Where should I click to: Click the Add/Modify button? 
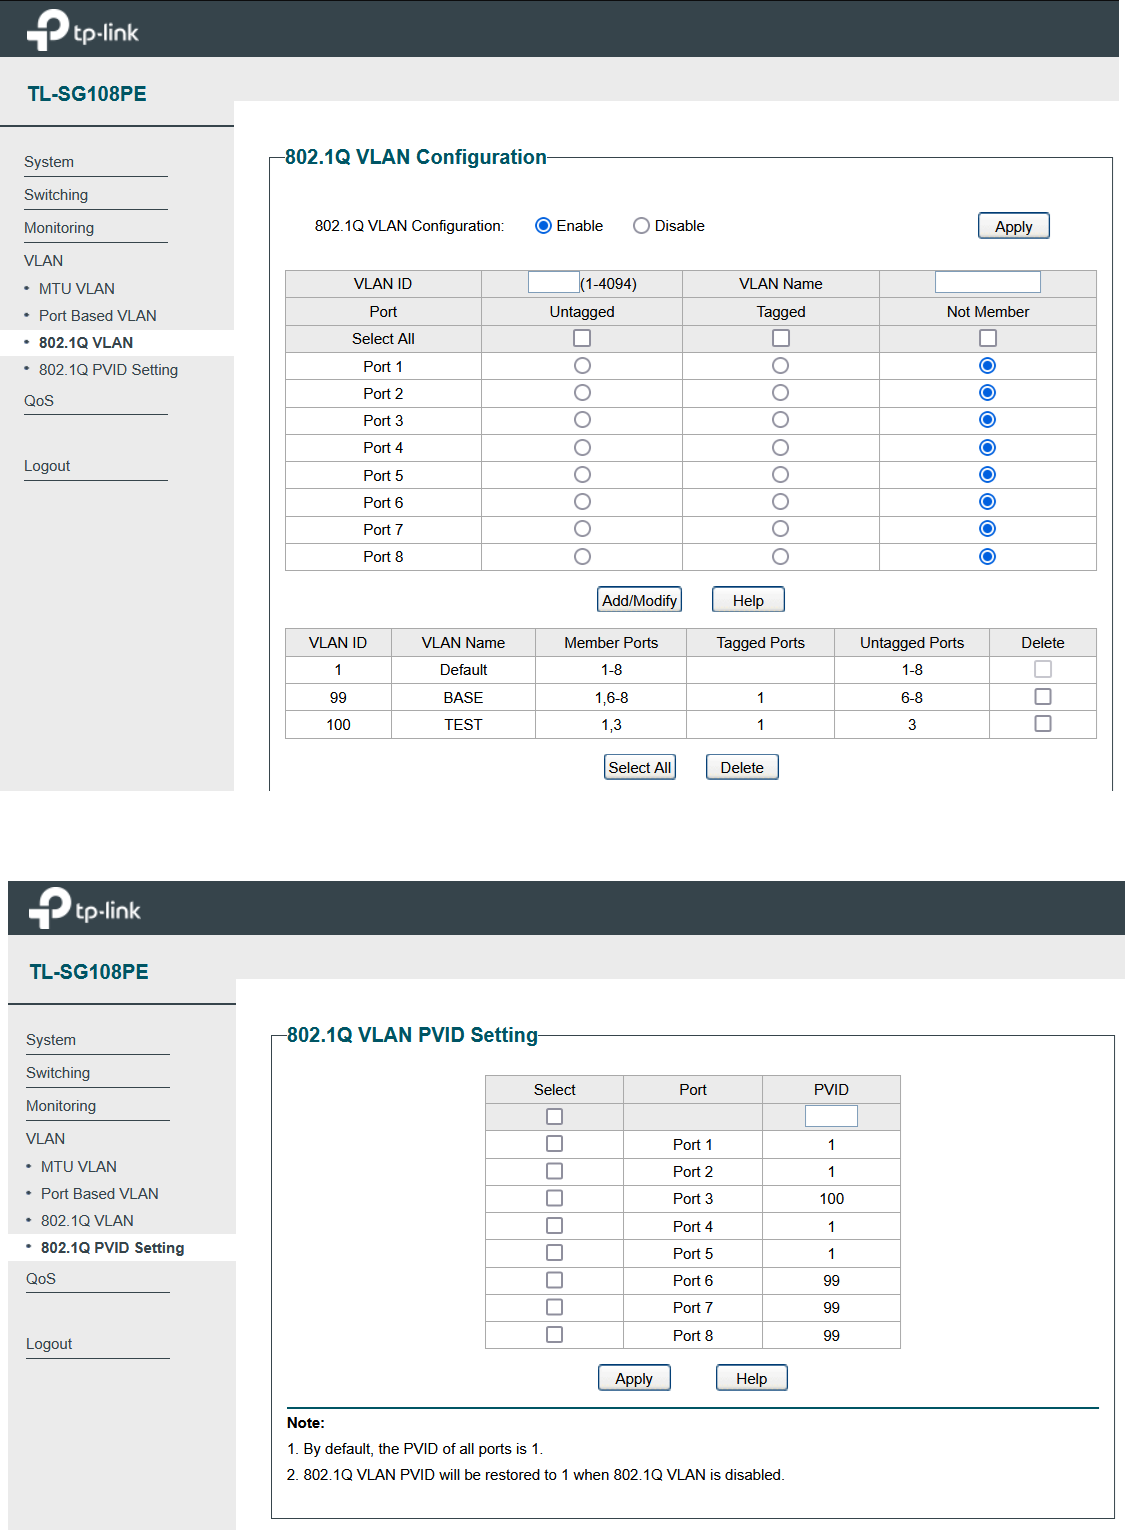coord(640,600)
